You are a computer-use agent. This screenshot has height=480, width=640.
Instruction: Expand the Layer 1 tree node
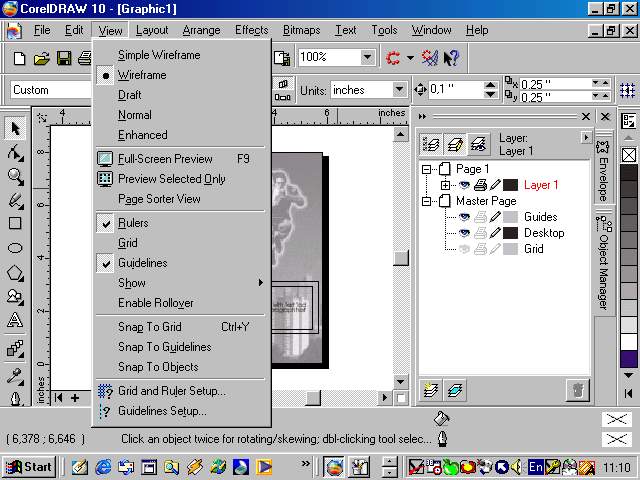coord(445,185)
